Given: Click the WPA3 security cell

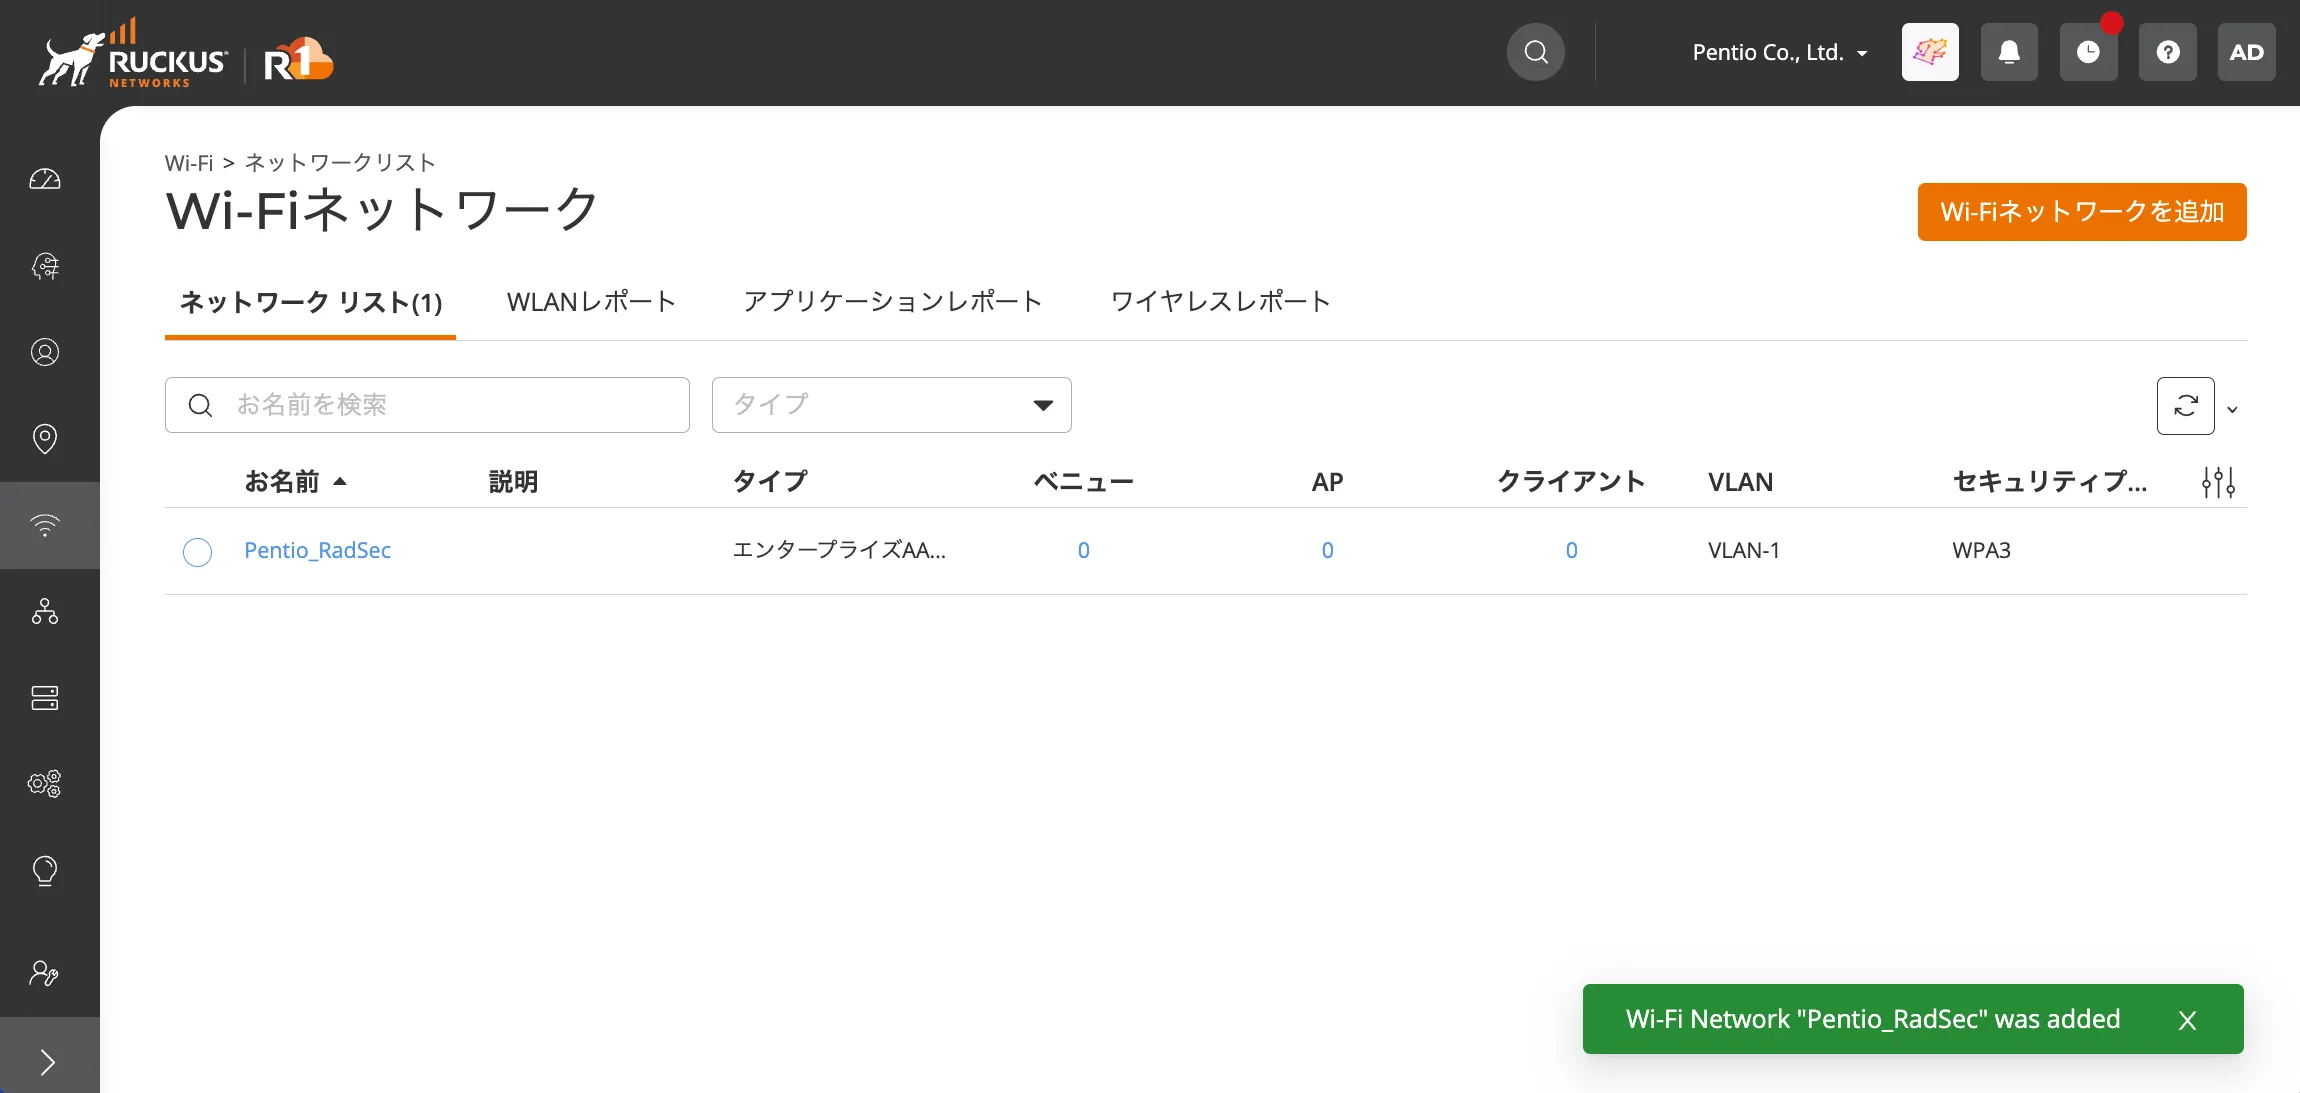Looking at the screenshot, I should pos(1981,550).
